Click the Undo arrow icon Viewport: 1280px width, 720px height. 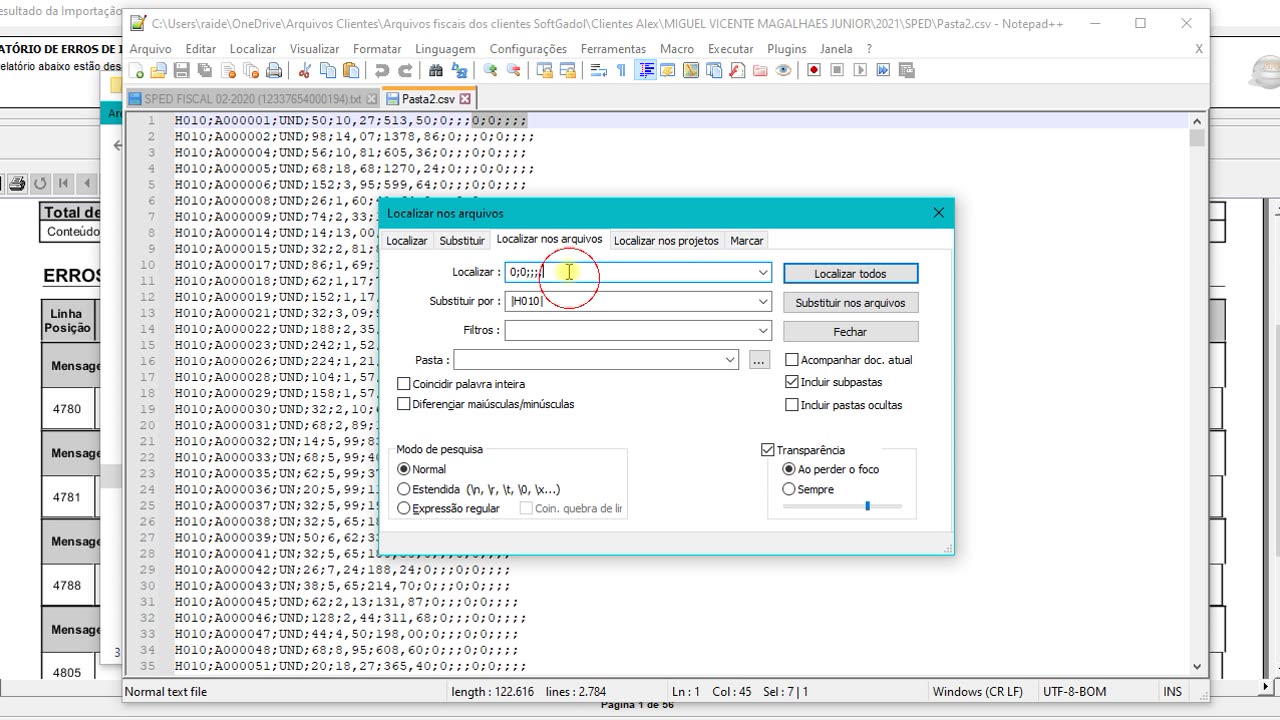(x=381, y=70)
